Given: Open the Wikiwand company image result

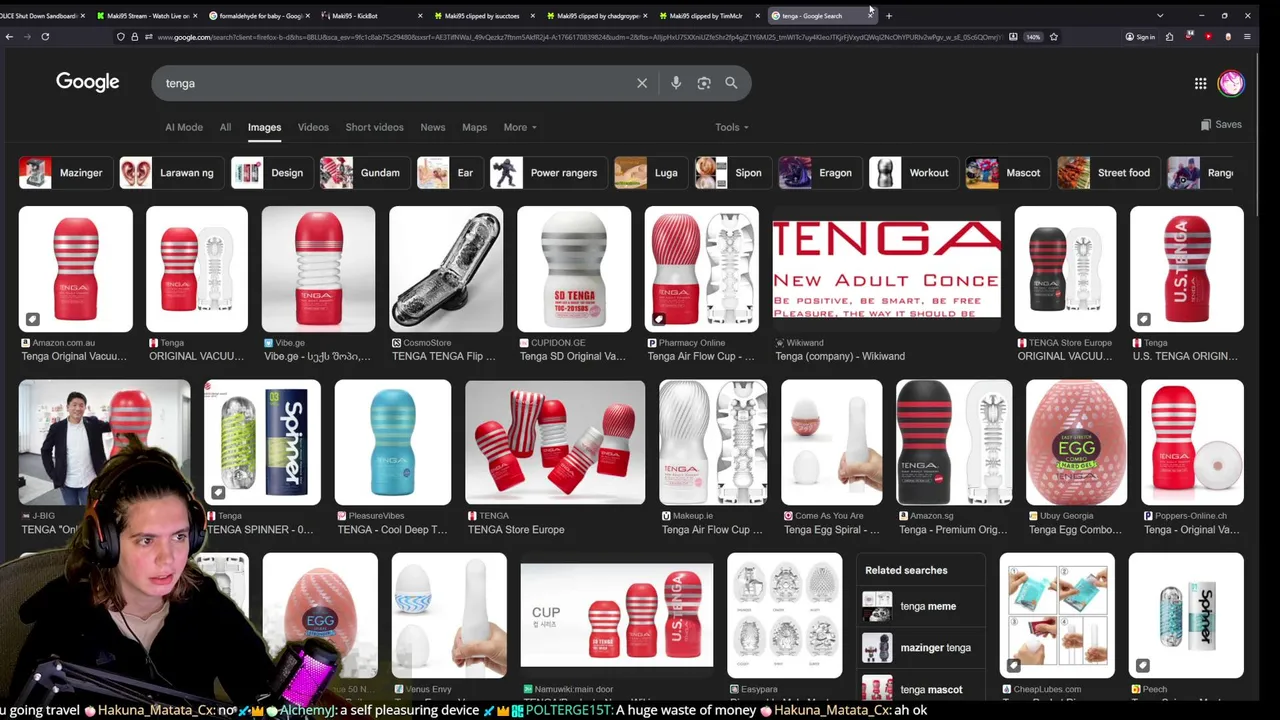Looking at the screenshot, I should pyautogui.click(x=886, y=269).
